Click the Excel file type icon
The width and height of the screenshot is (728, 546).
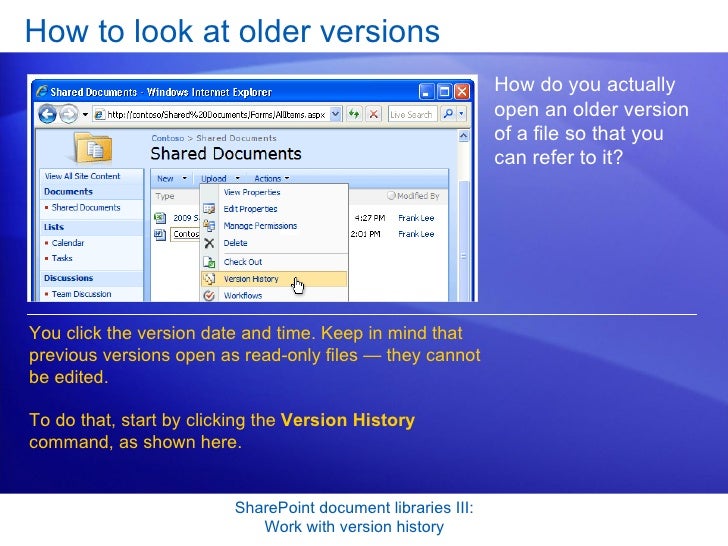(x=160, y=218)
